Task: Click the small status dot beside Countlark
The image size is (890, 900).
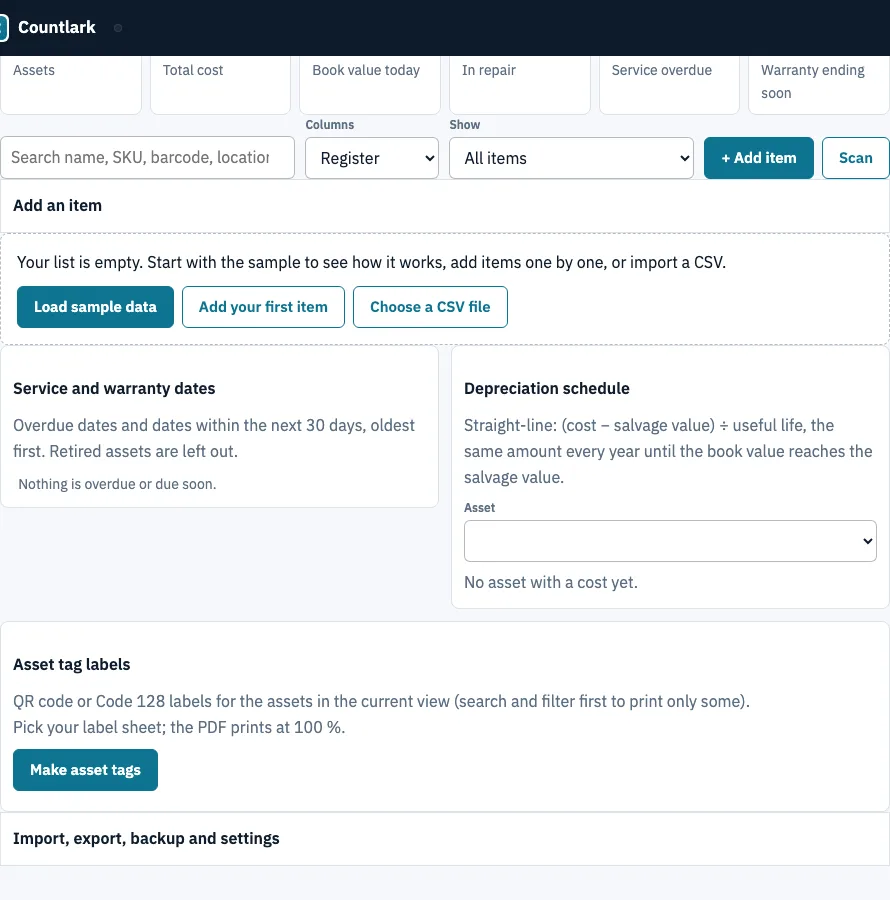Action: coord(118,28)
